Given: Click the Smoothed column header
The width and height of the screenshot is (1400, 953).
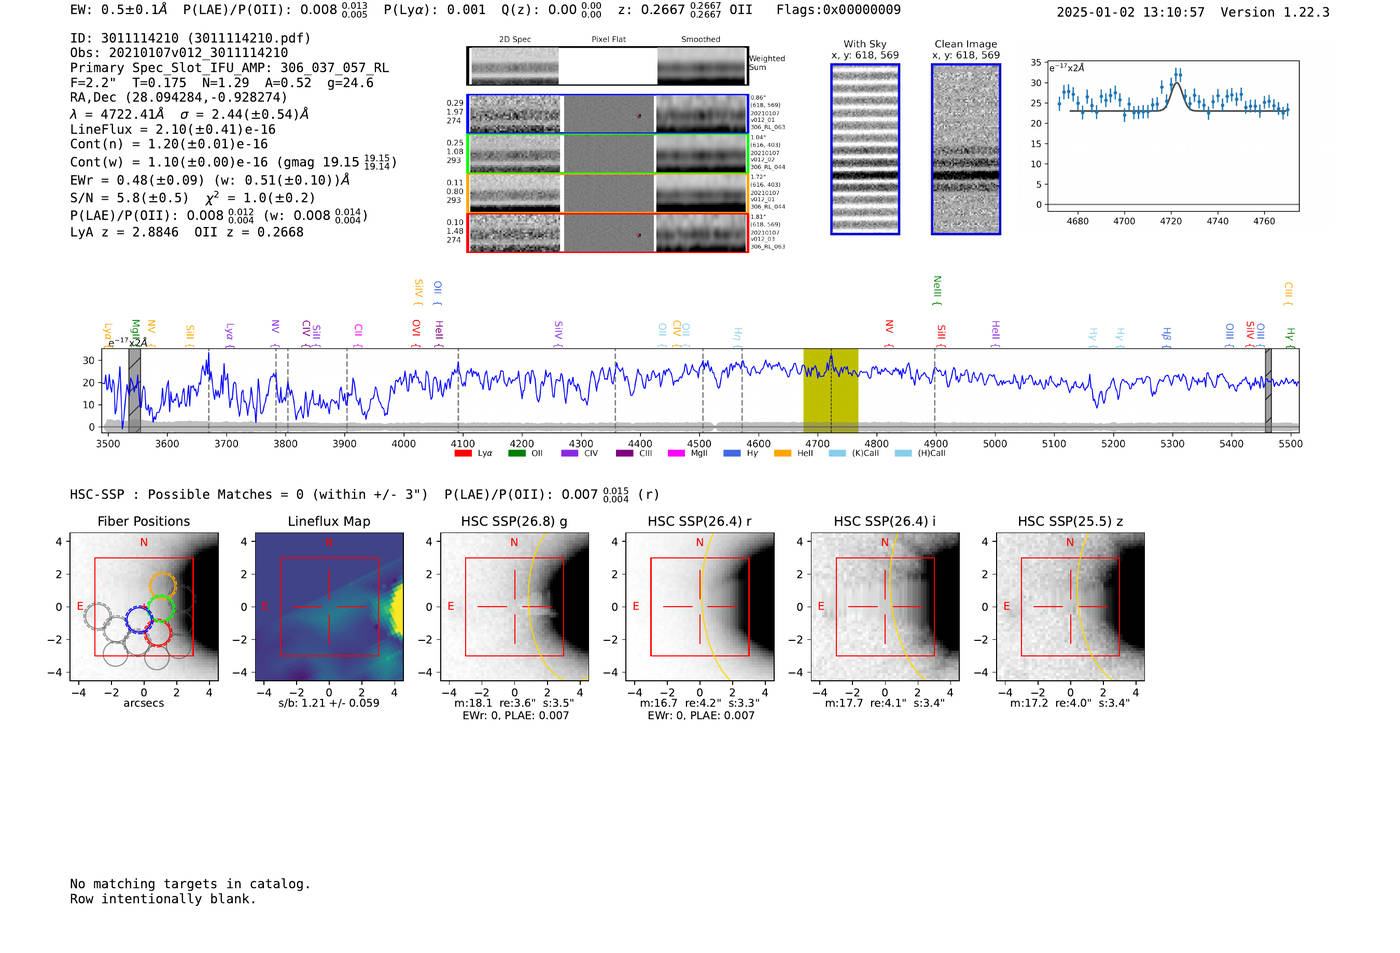Looking at the screenshot, I should (701, 40).
